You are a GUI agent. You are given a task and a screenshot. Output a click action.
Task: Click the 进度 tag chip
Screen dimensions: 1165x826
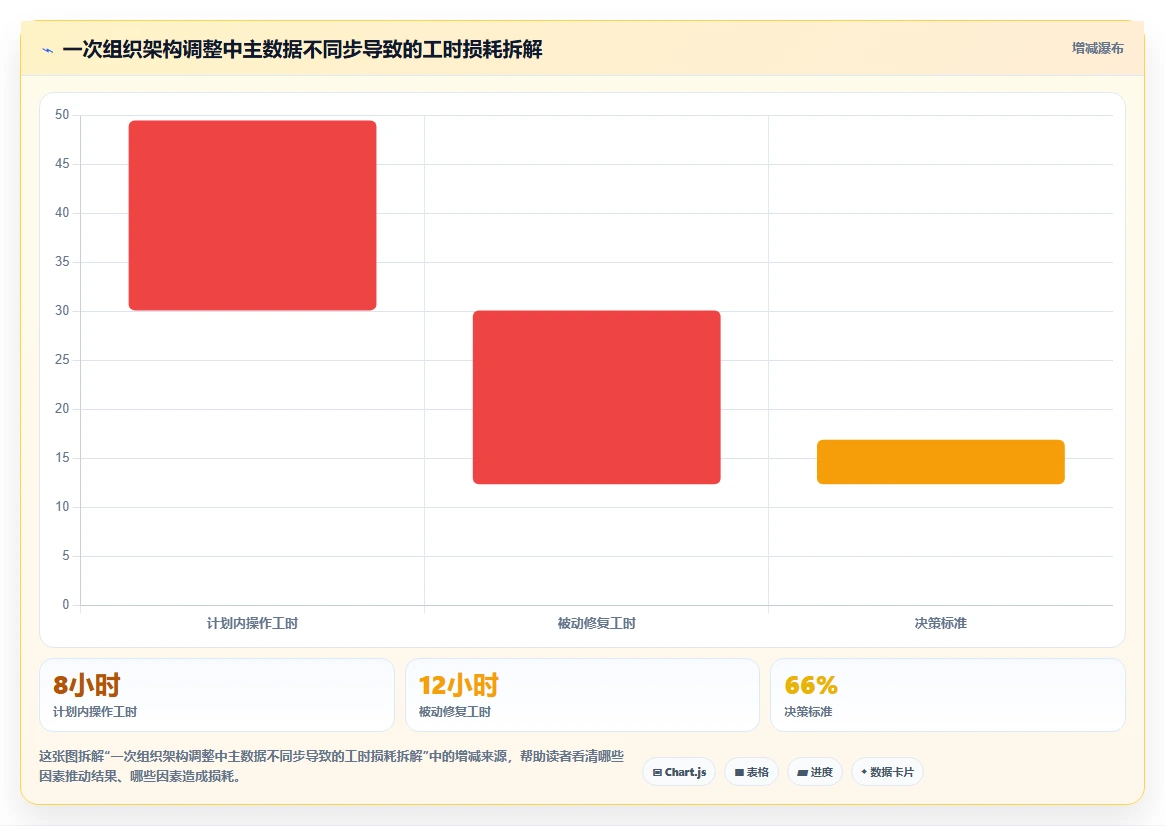[815, 772]
